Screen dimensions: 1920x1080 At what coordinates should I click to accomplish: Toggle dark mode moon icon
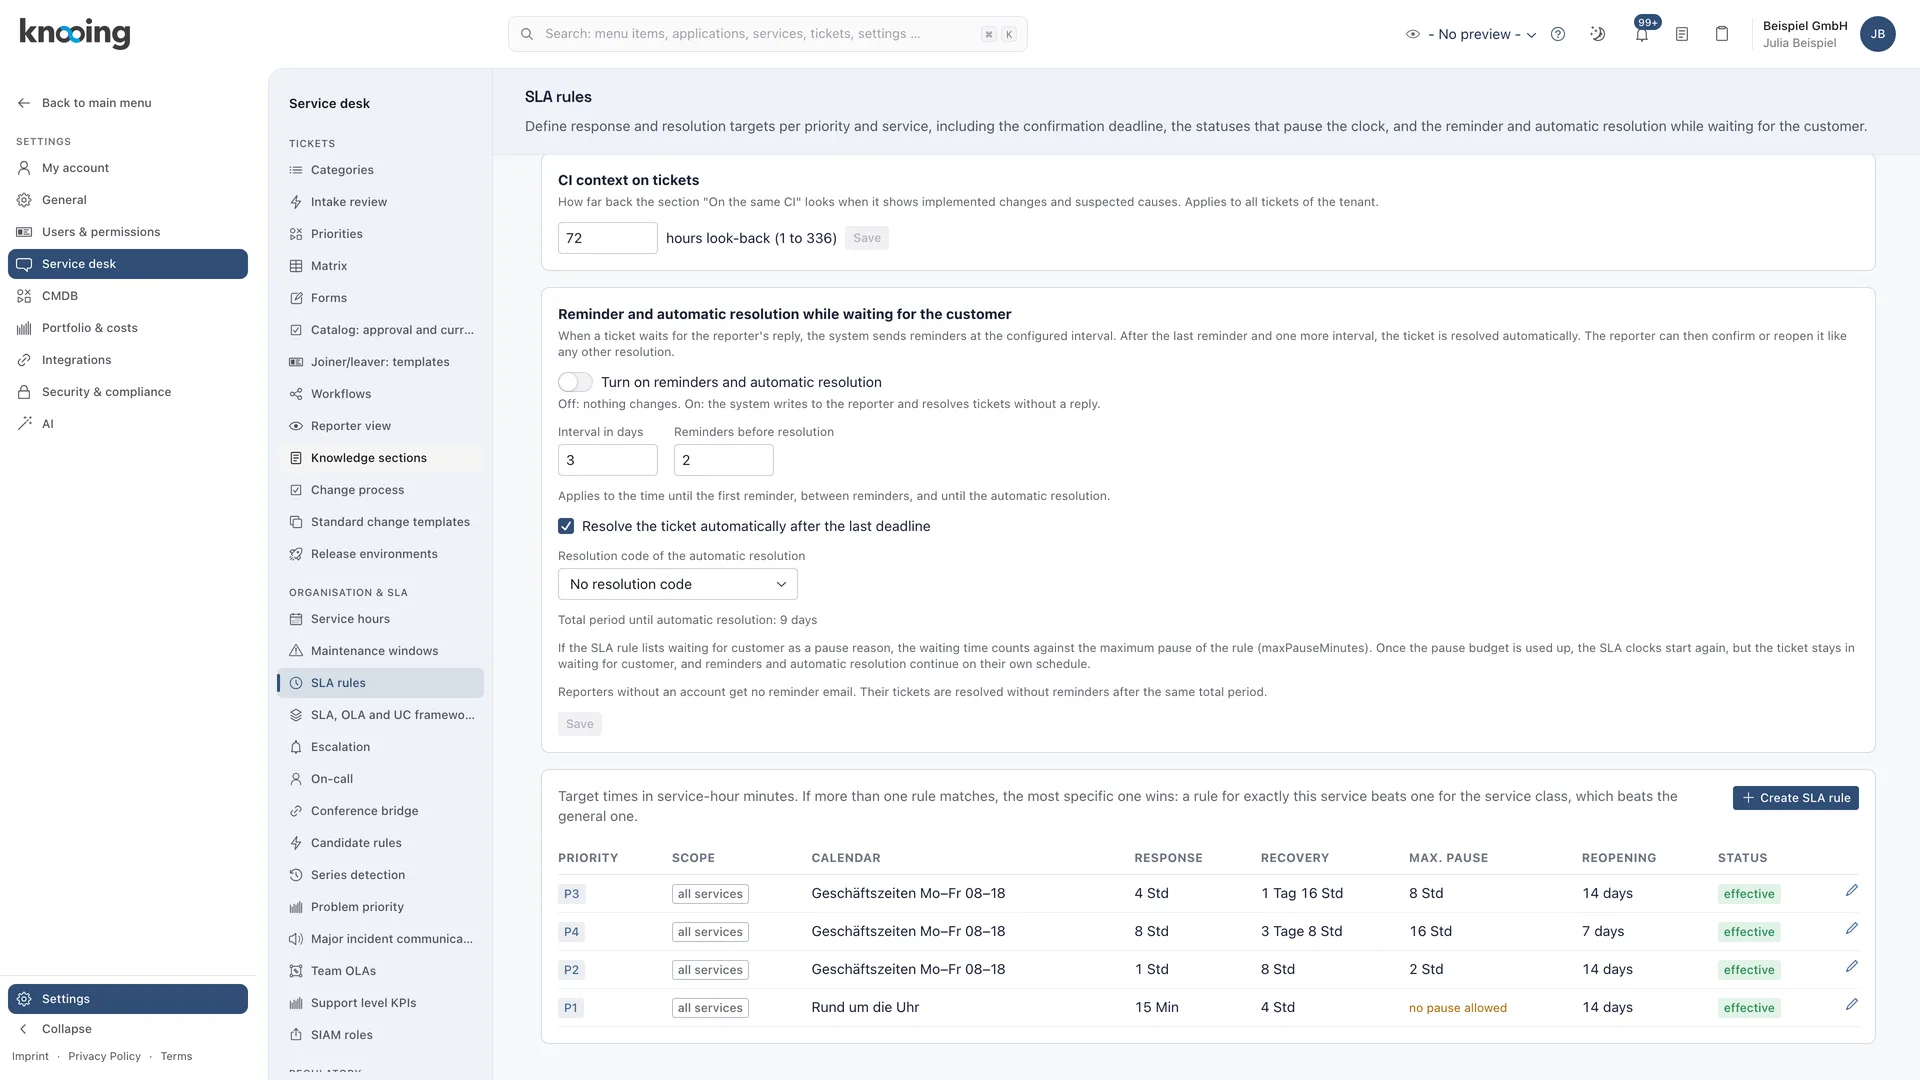coord(1598,34)
